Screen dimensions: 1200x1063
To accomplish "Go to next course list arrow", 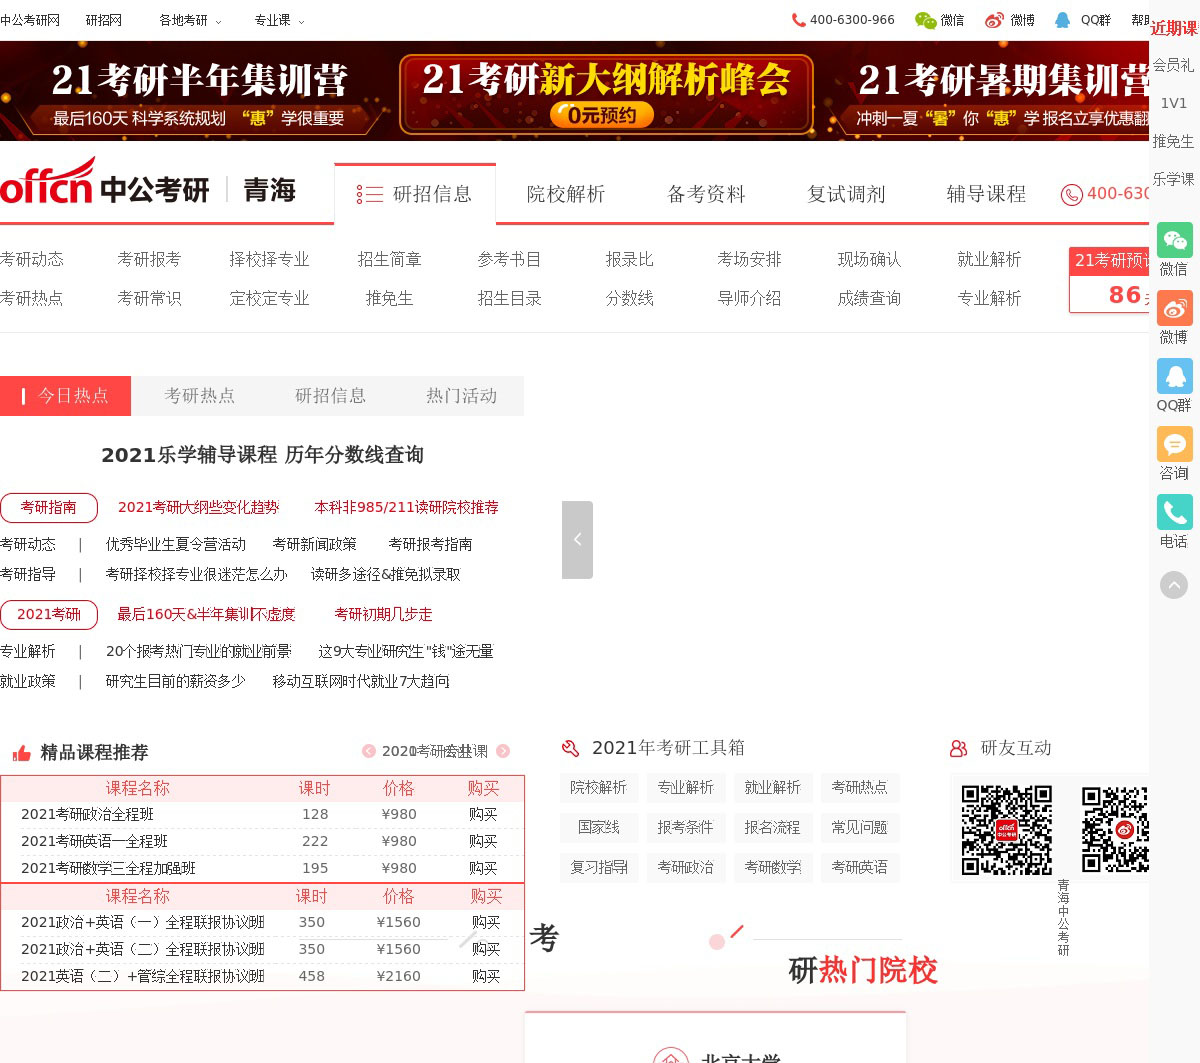I will coord(503,751).
